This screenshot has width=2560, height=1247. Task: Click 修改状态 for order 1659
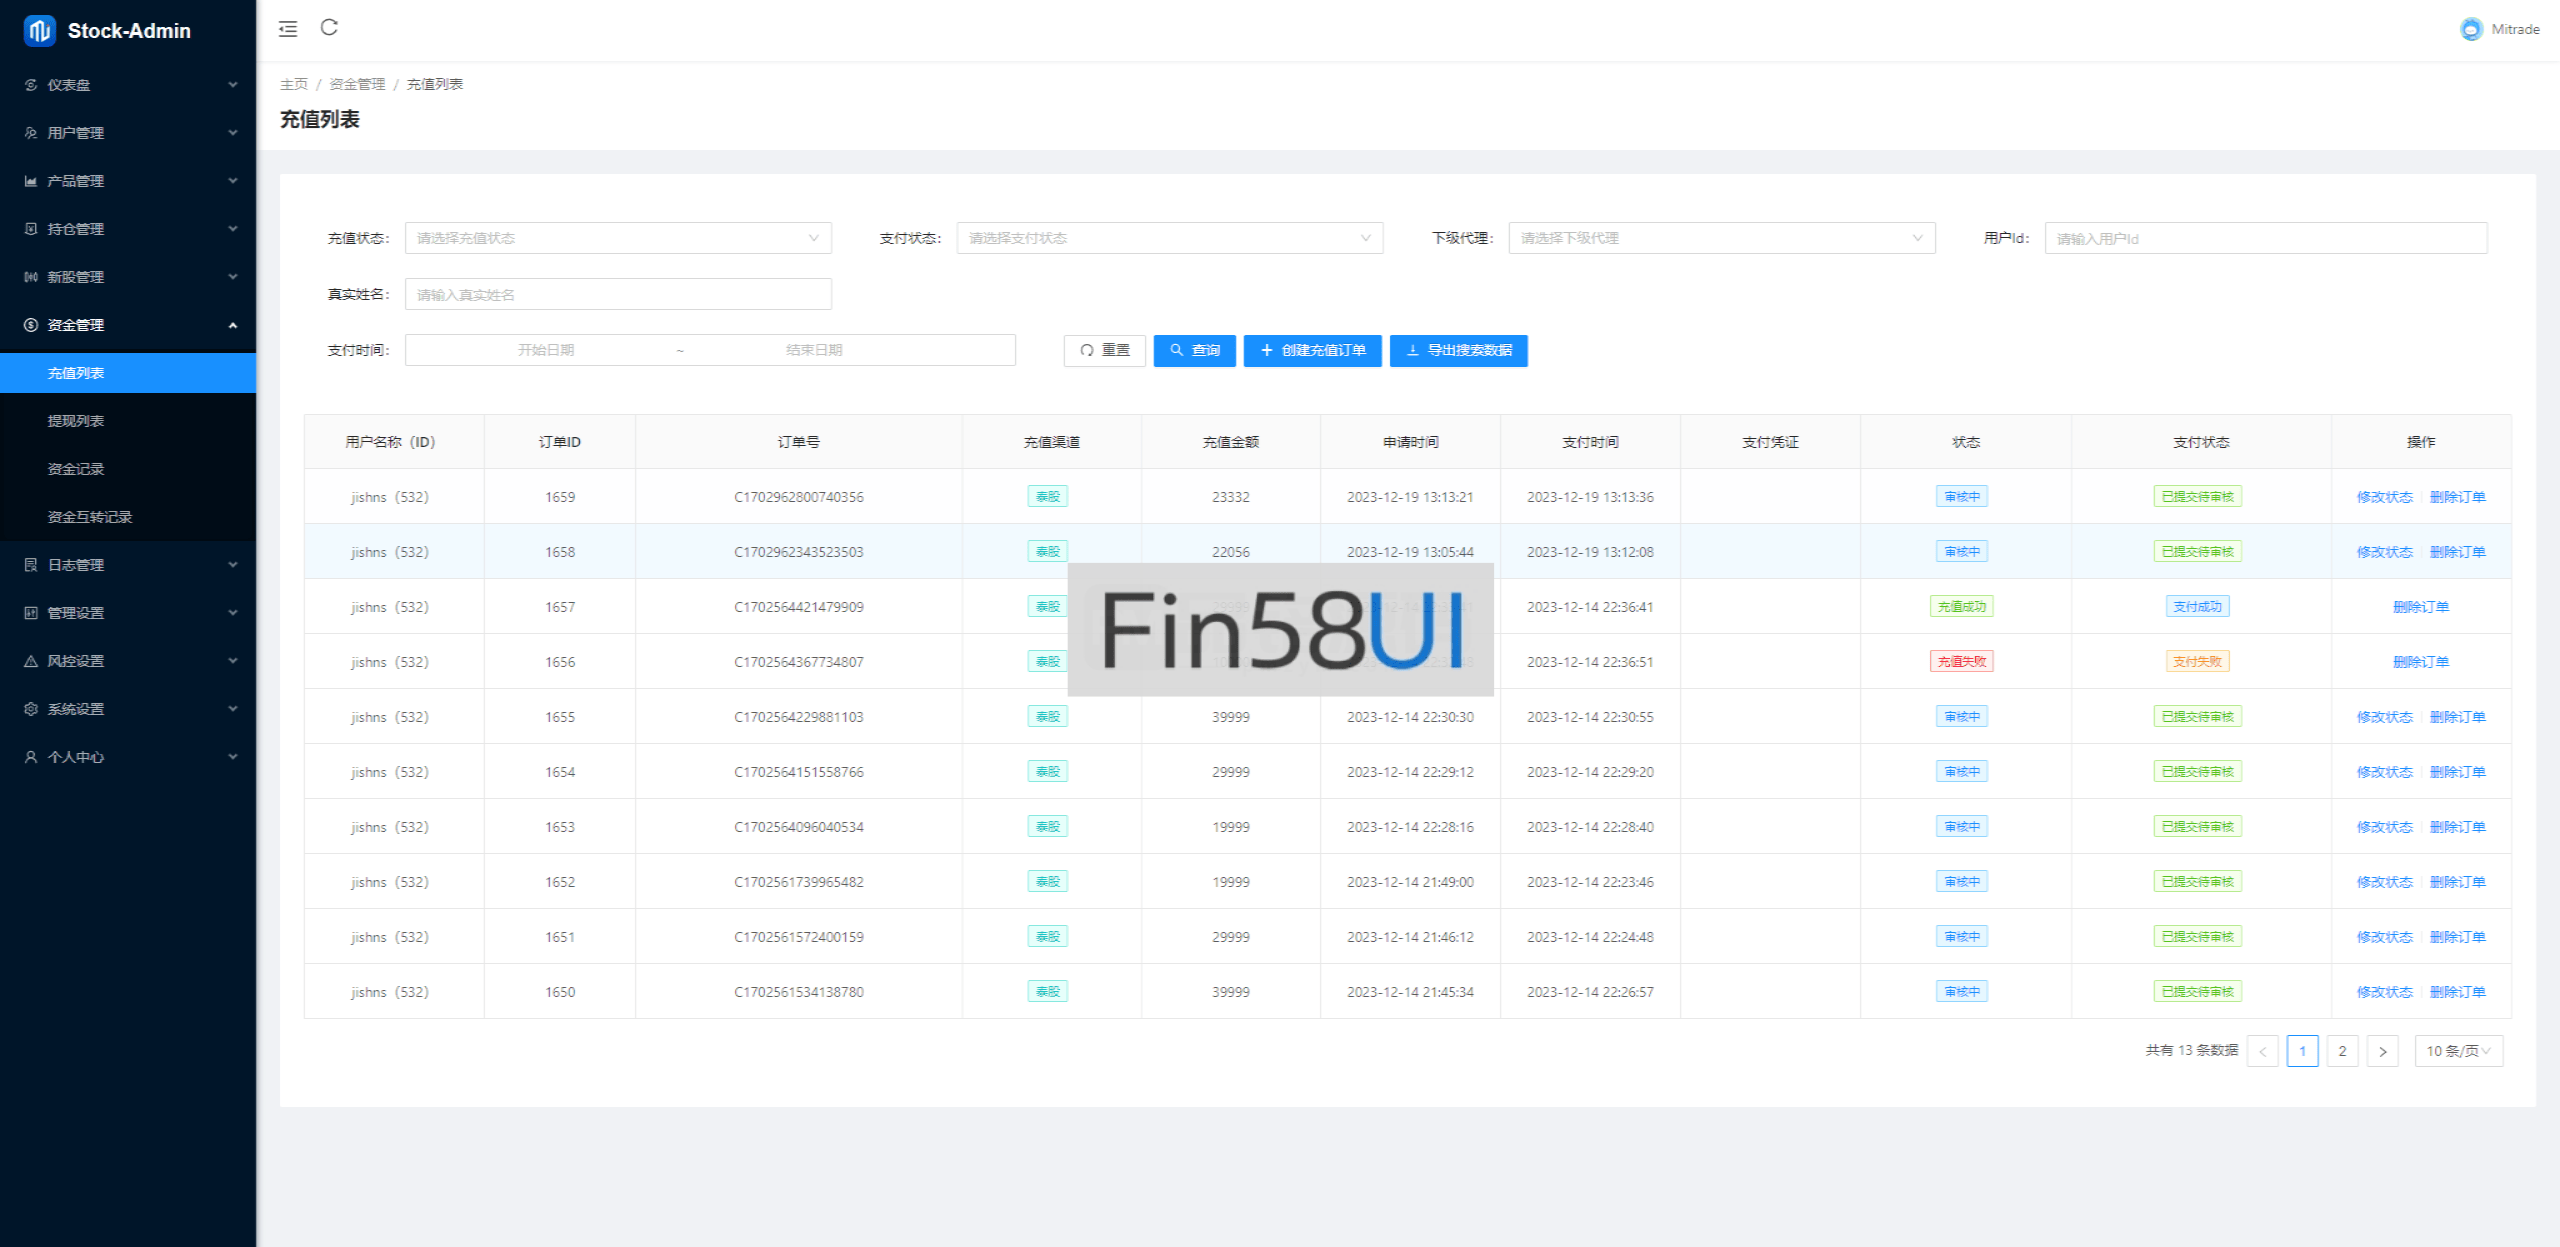[2384, 497]
